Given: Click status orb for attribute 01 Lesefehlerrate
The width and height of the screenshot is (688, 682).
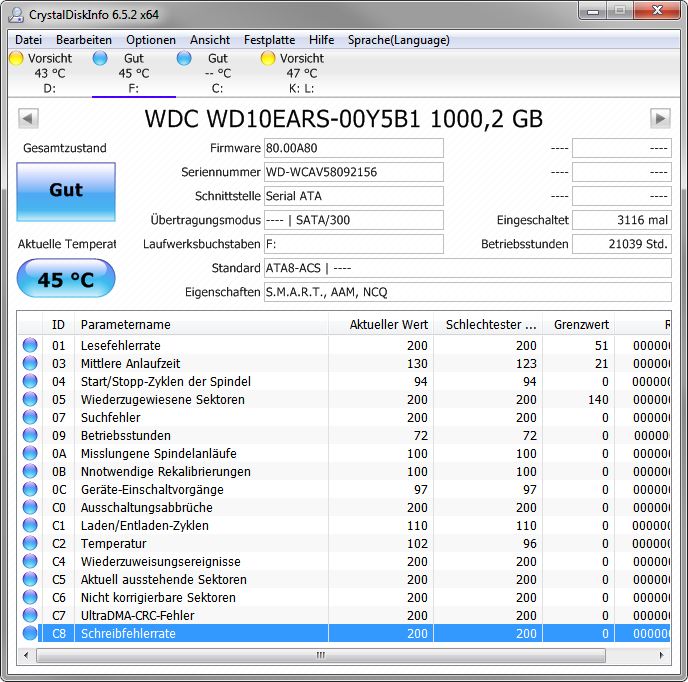Looking at the screenshot, I should tap(30, 345).
